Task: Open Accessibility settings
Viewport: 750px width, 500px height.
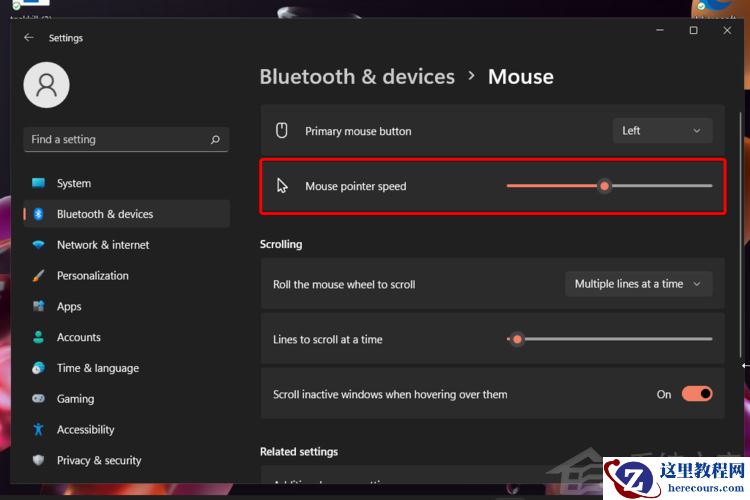Action: coord(126,429)
